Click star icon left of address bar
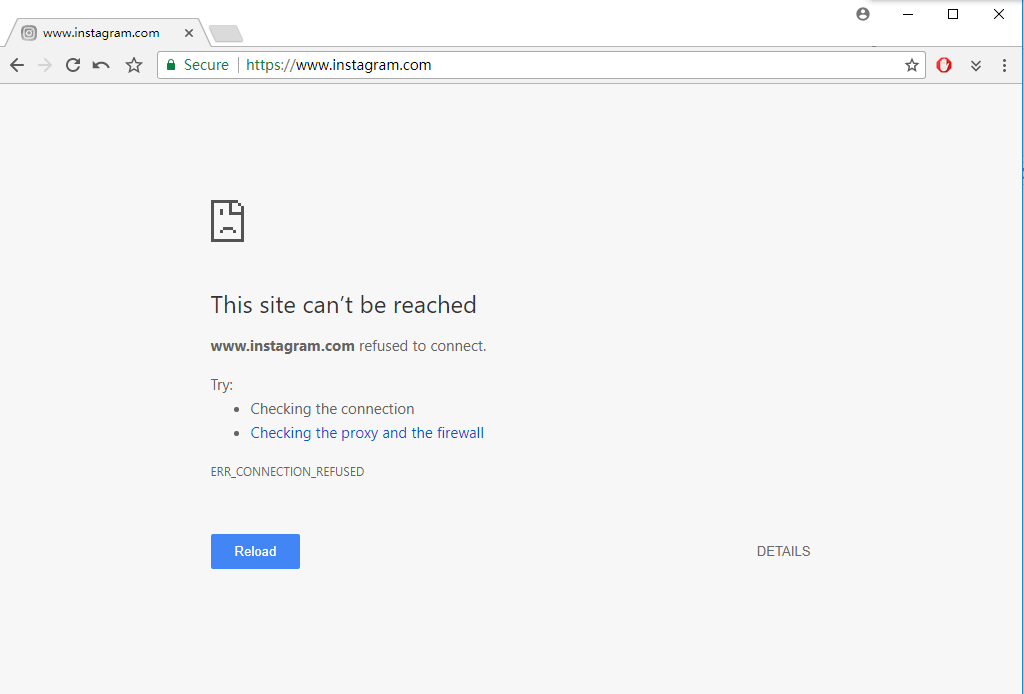Screen dimensions: 1024x694 [134, 65]
